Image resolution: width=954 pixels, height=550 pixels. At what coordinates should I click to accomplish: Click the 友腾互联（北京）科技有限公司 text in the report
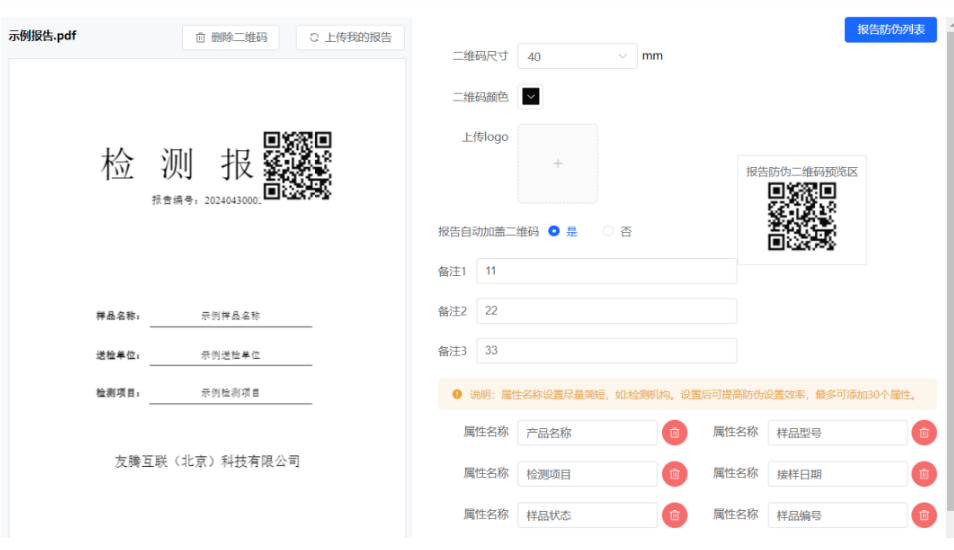tap(207, 461)
